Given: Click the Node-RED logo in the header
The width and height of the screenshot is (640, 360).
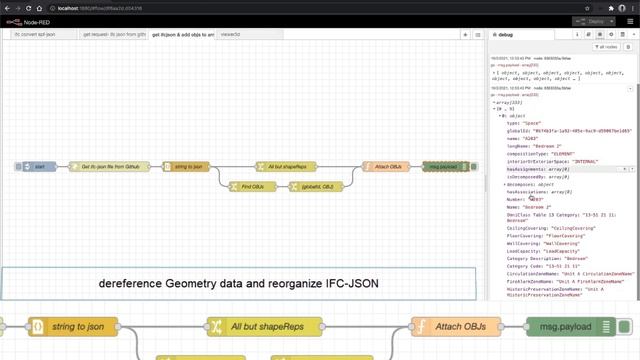Looking at the screenshot, I should point(28,22).
